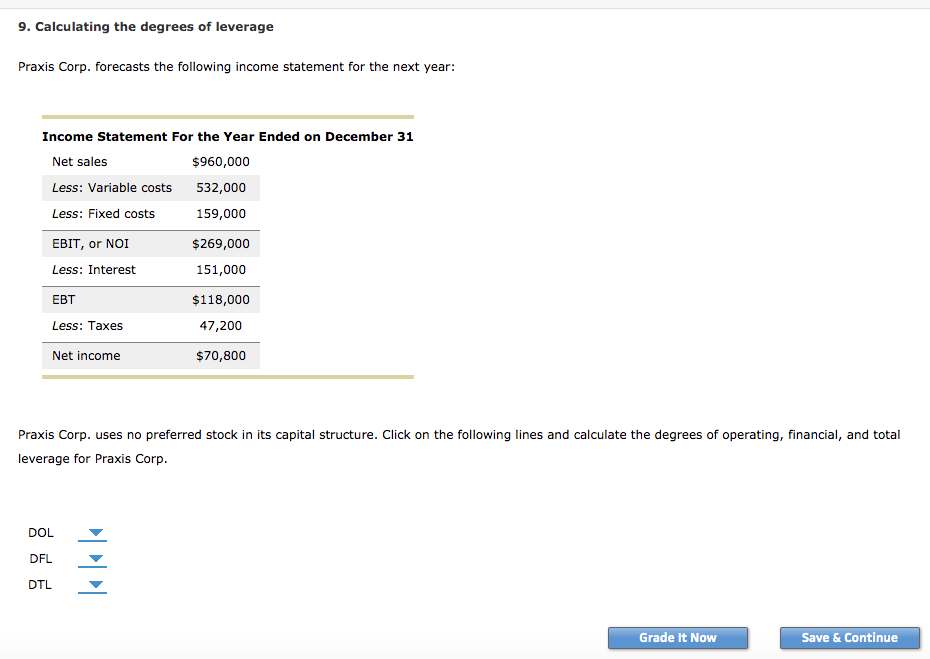930x659 pixels.
Task: Click the $70,800 net income figure
Action: (223, 355)
